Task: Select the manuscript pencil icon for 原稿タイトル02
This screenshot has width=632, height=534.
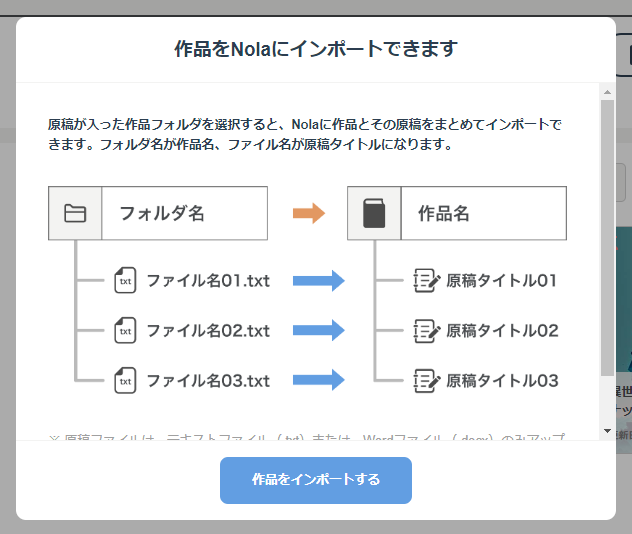Action: pos(427,331)
